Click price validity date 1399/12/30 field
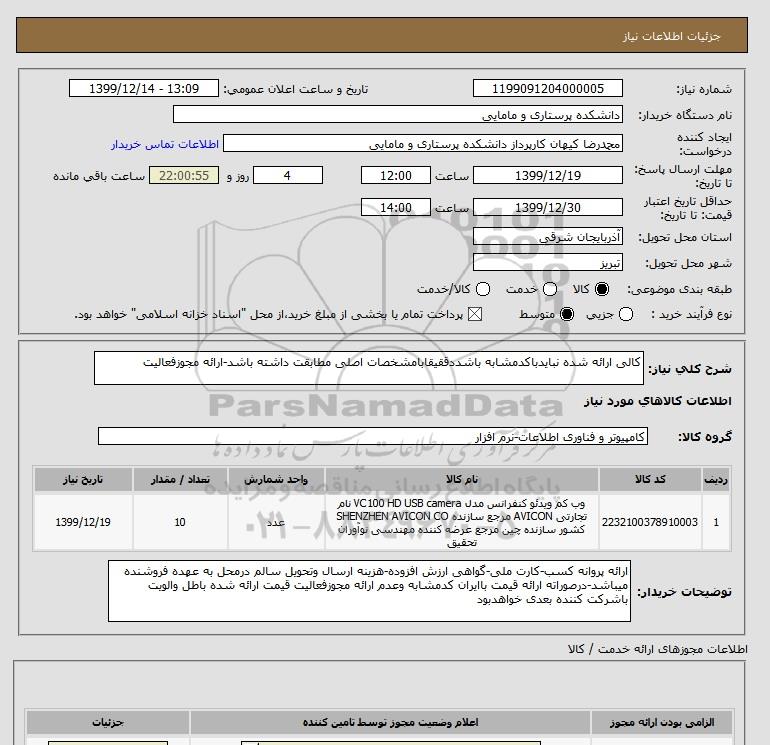Screen dimensions: 770x745 (x=548, y=207)
